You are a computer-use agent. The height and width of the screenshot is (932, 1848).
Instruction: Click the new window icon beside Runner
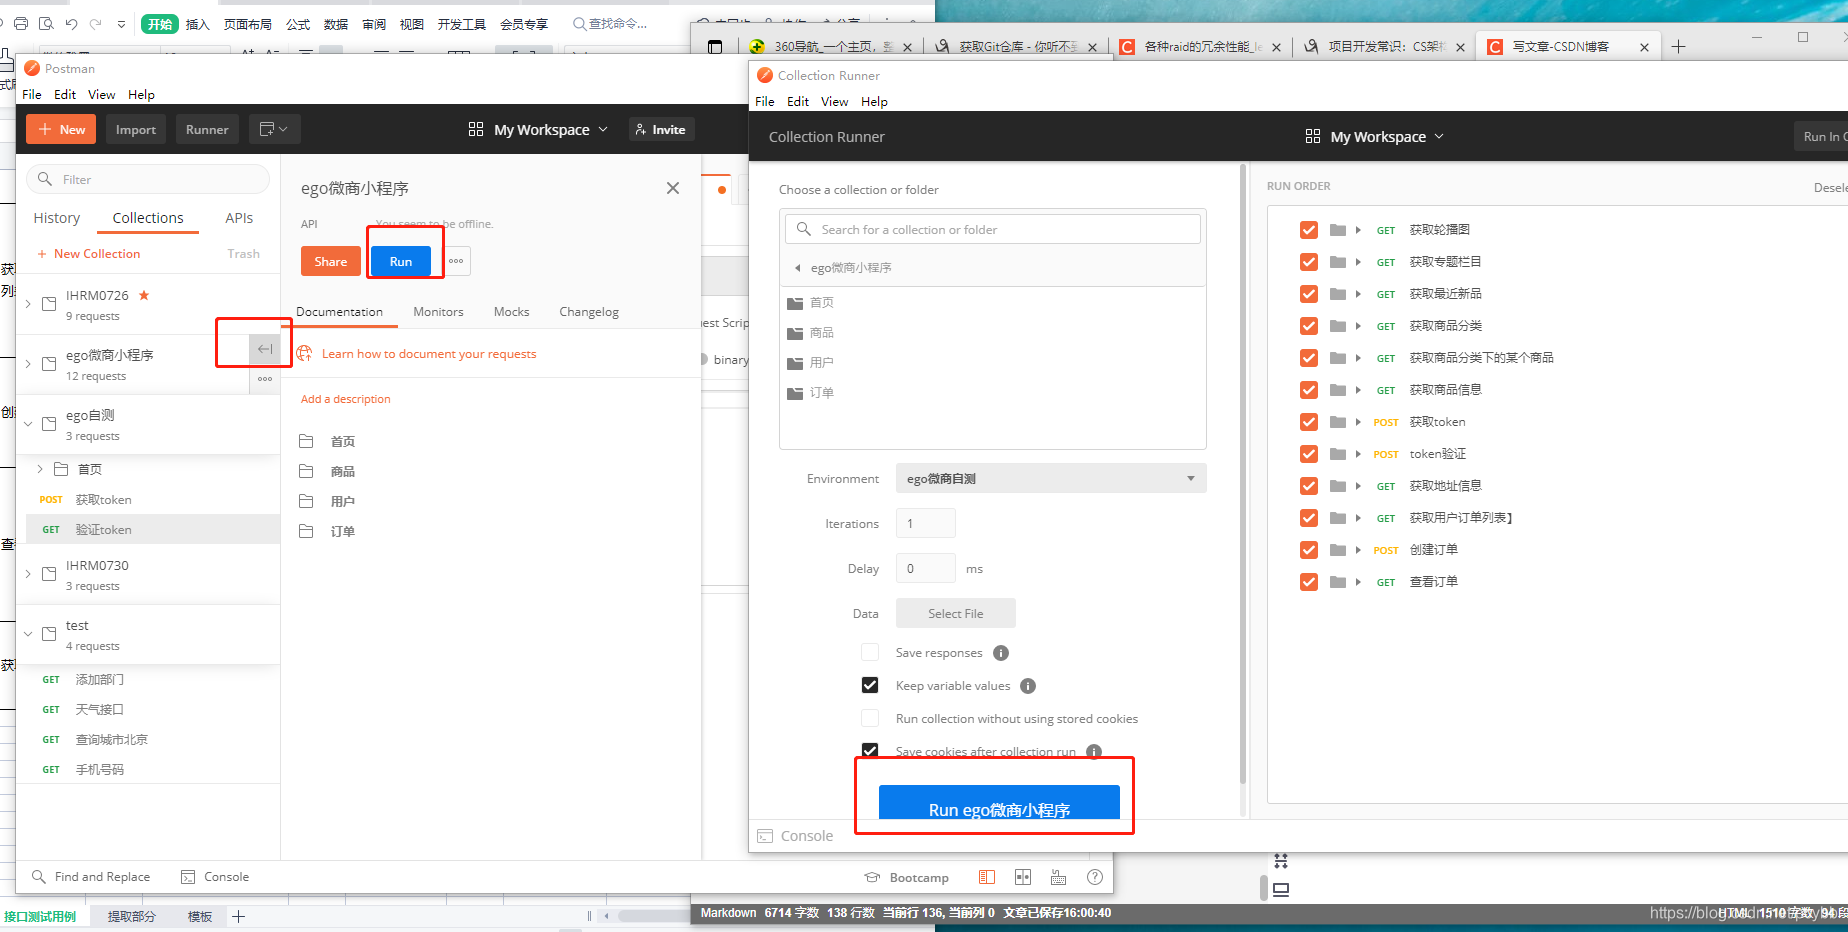273,129
